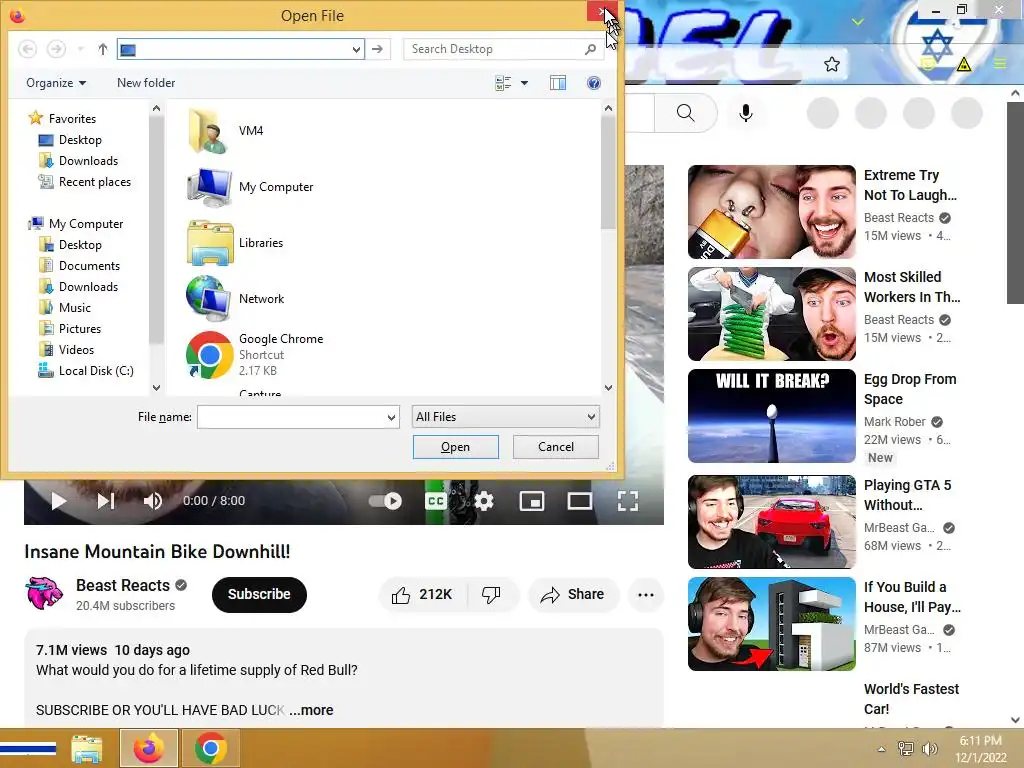Click the Forward arrow in Open File dialog

[x=56, y=49]
